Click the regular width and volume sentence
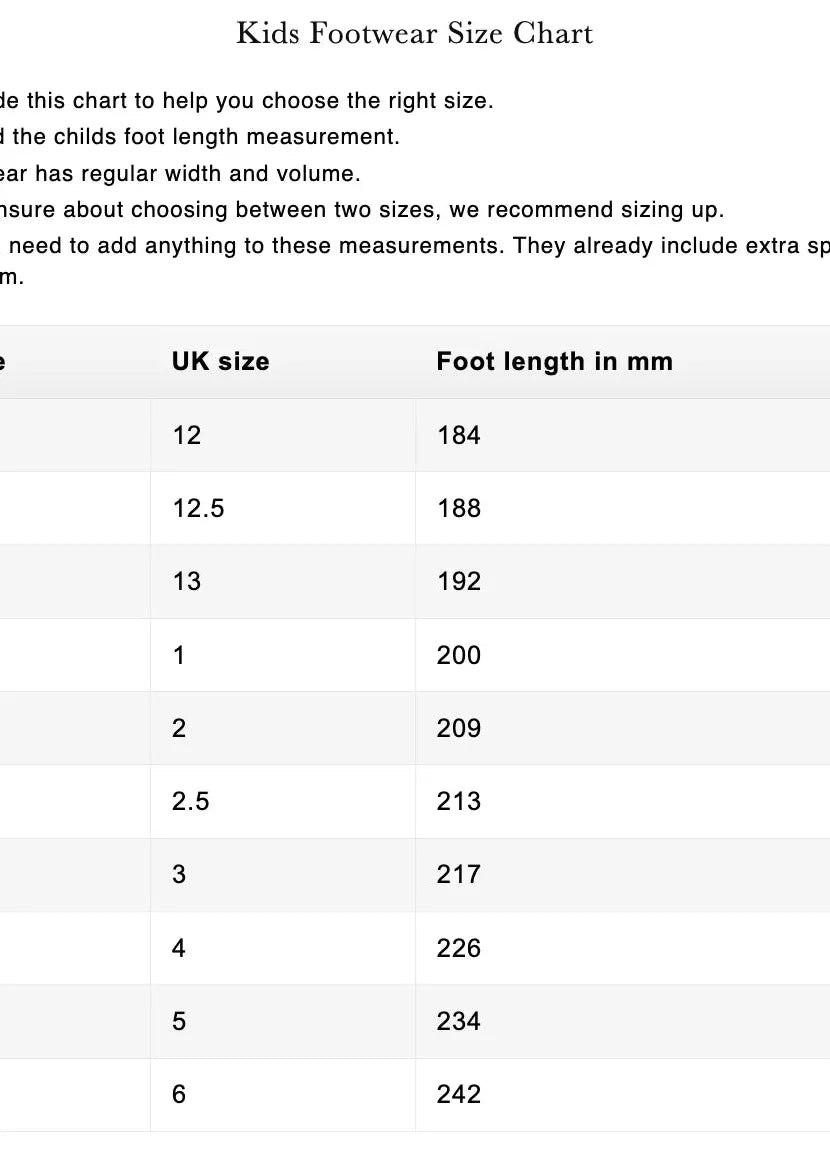The width and height of the screenshot is (830, 1162). 180,174
